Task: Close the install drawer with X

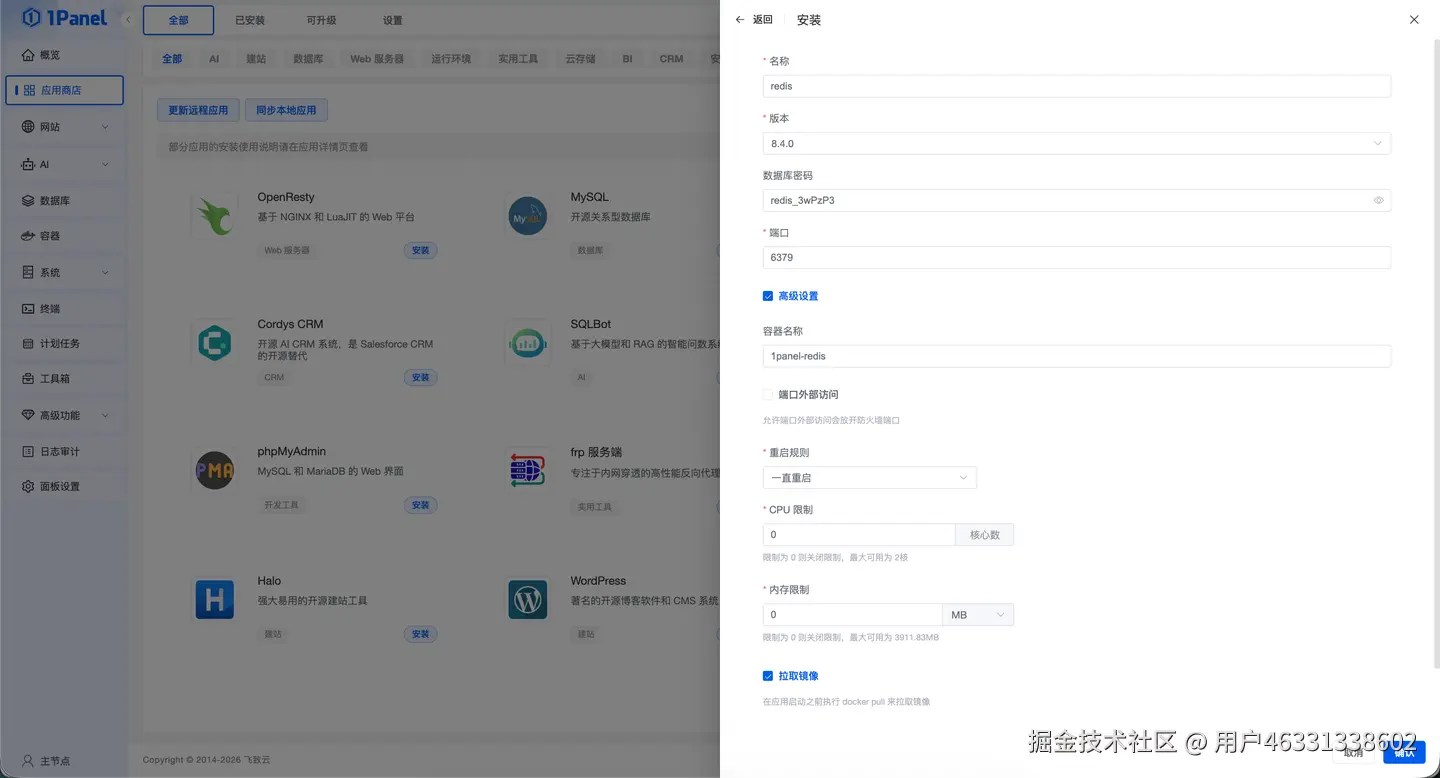Action: [x=1414, y=20]
